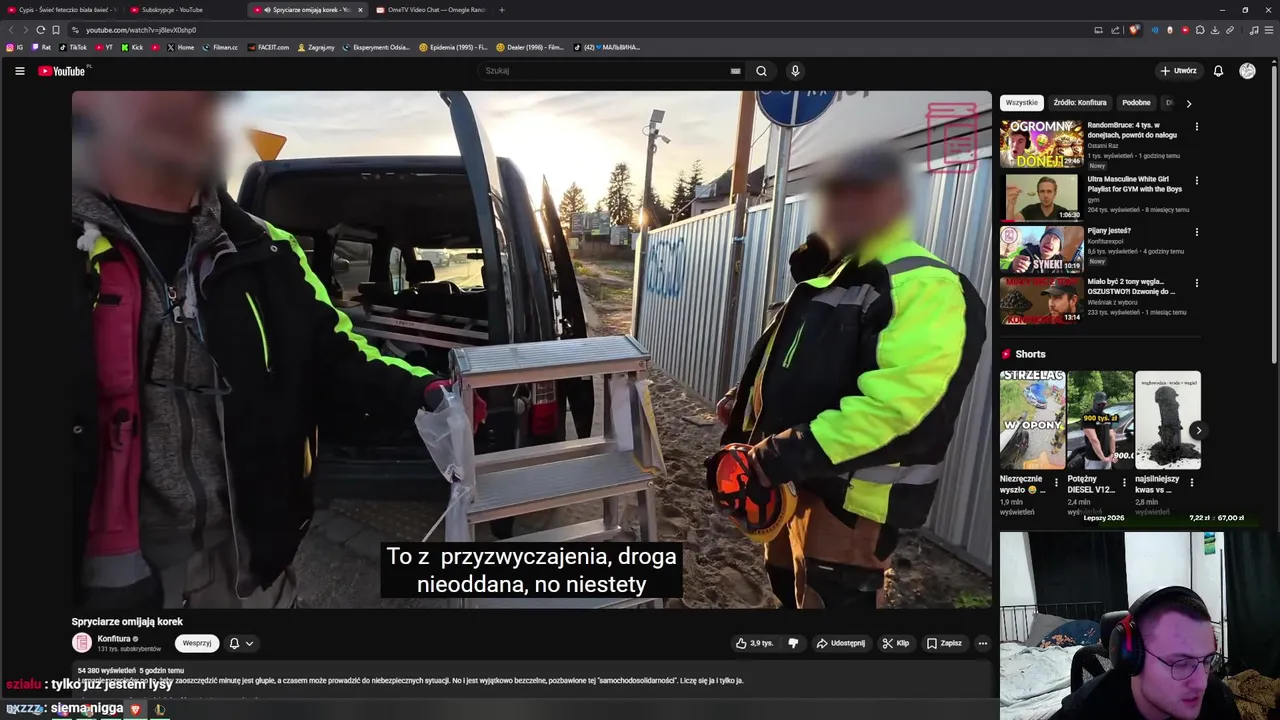
Task: Click the page vertical scrollbar
Action: click(x=1275, y=210)
